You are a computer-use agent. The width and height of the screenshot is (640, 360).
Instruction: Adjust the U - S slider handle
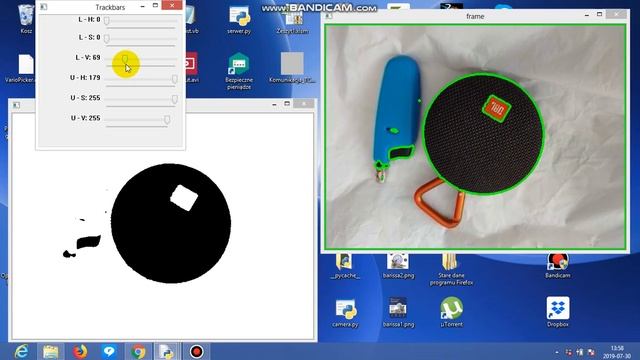(174, 99)
